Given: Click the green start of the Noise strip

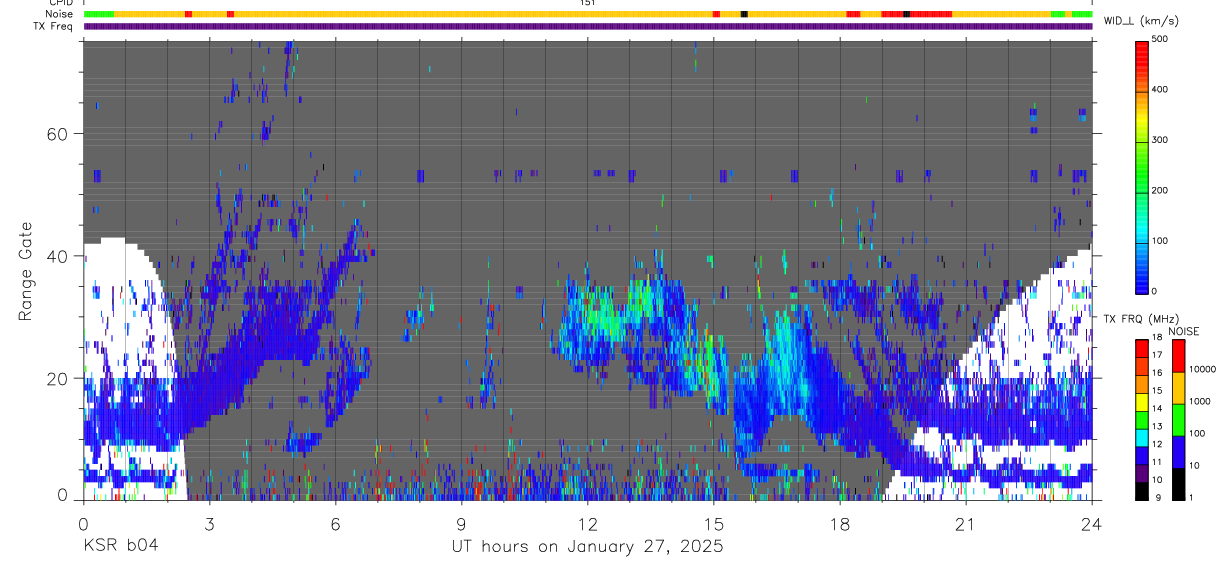Looking at the screenshot, I should point(99,14).
